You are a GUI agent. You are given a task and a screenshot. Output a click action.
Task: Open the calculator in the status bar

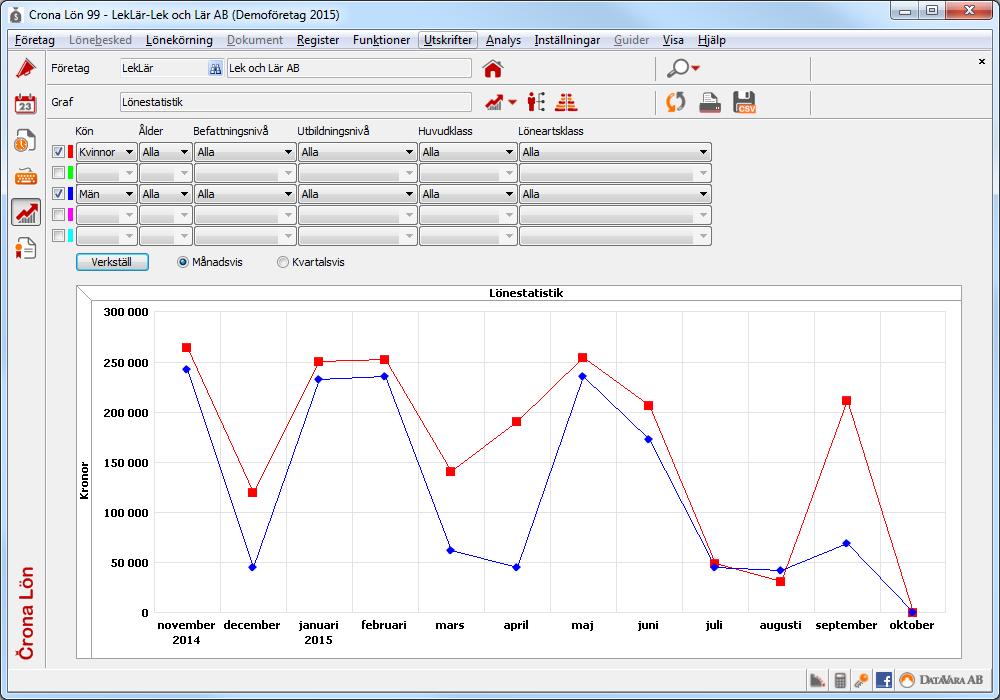pos(840,680)
